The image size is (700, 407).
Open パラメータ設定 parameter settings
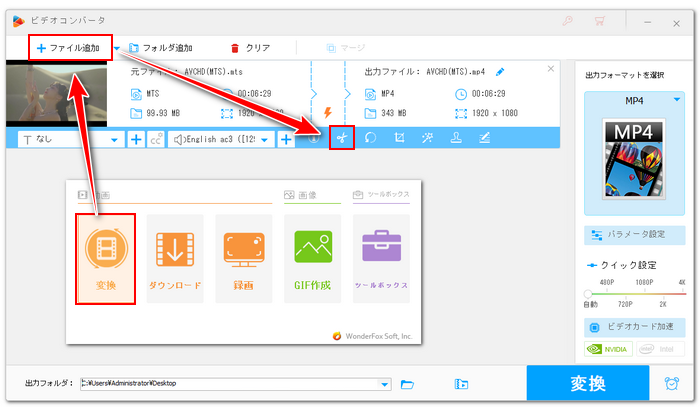[635, 235]
